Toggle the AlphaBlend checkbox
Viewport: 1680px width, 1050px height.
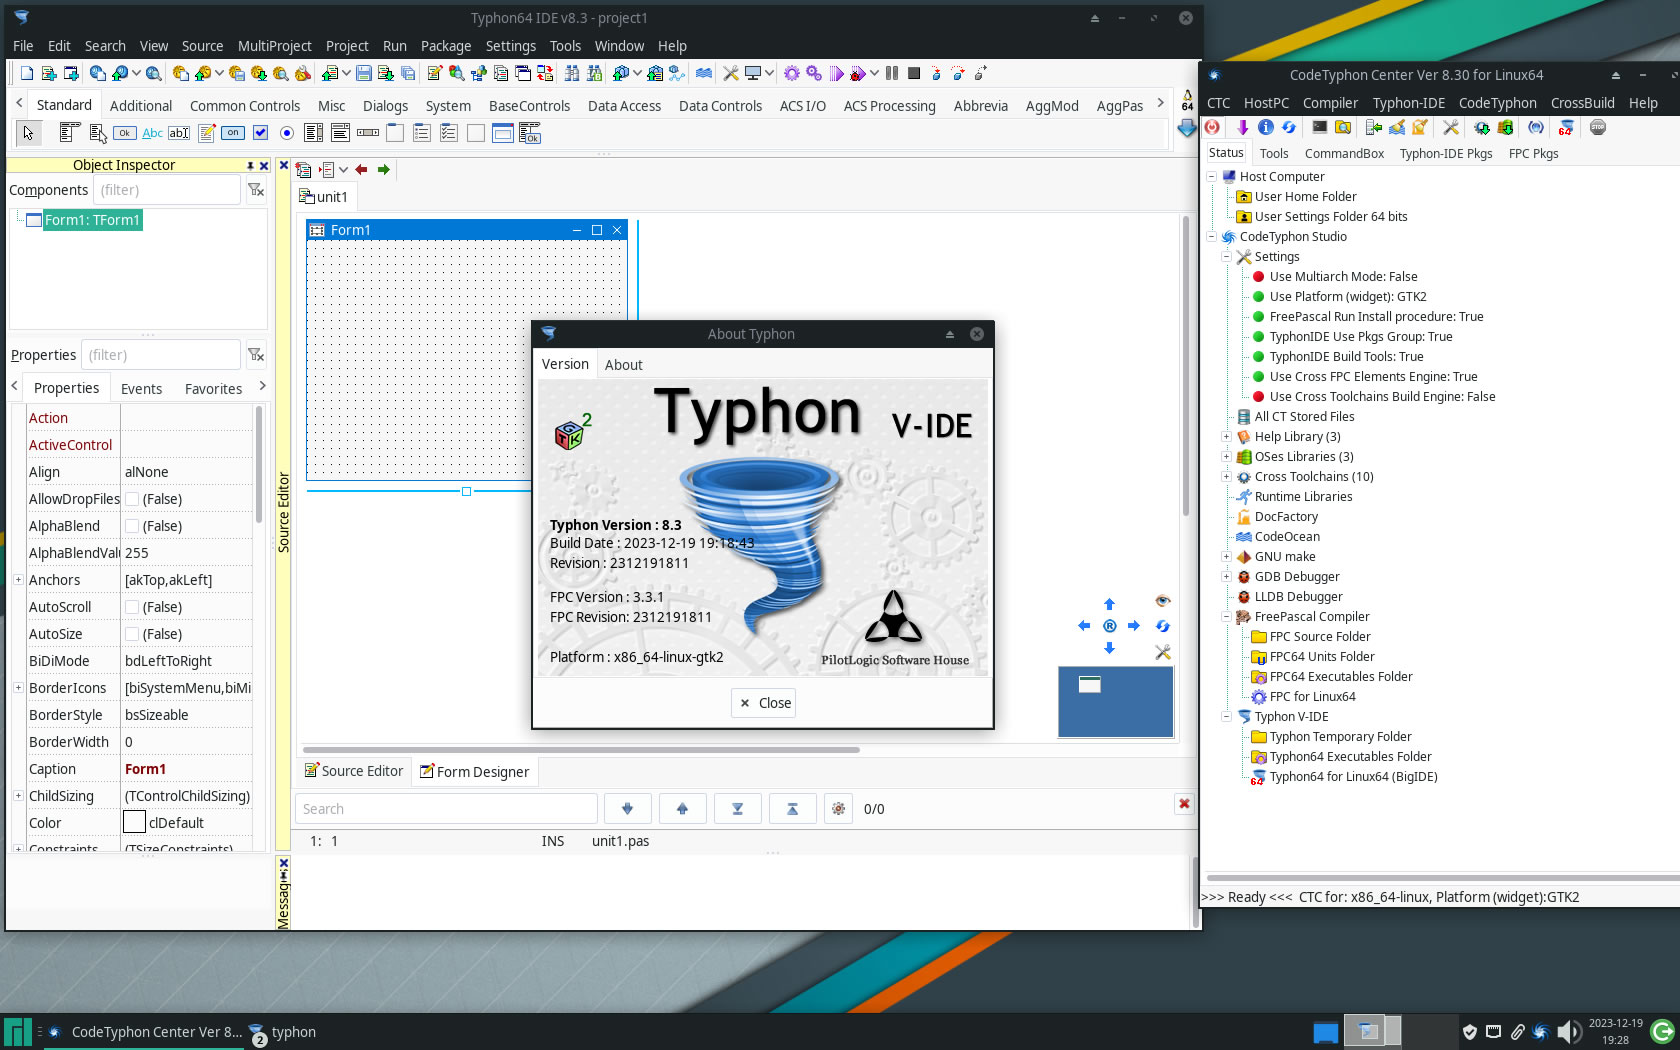point(132,526)
